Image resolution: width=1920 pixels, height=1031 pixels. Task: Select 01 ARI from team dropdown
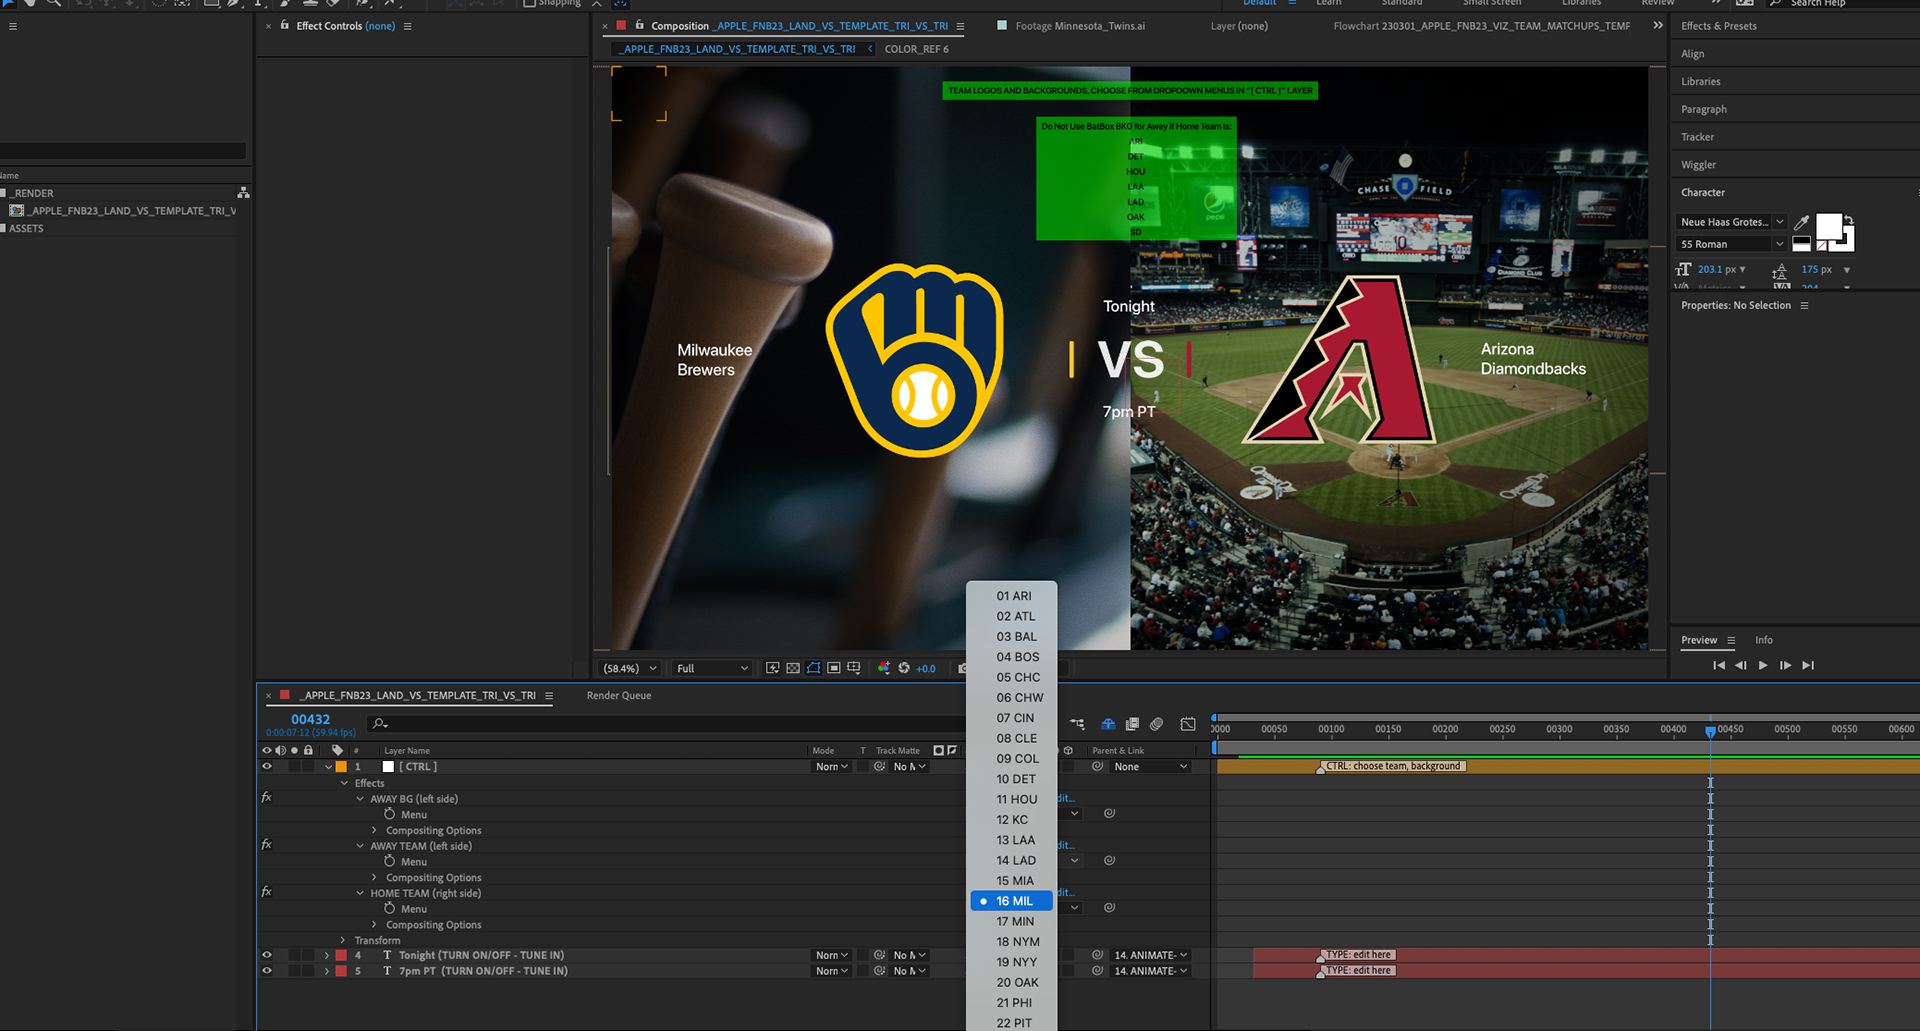1012,596
